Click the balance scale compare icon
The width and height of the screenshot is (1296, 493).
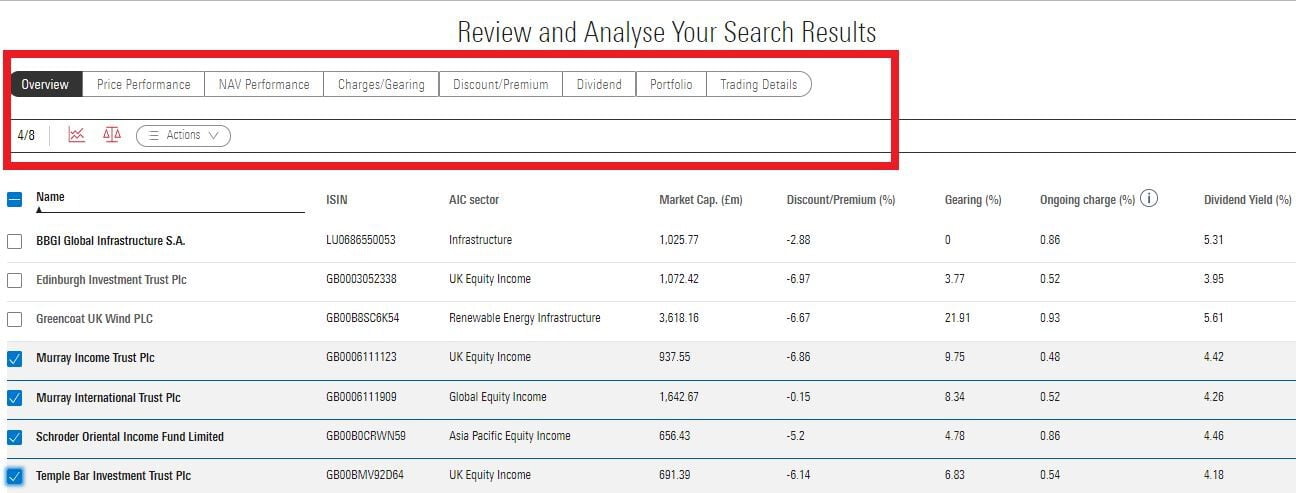pos(112,135)
